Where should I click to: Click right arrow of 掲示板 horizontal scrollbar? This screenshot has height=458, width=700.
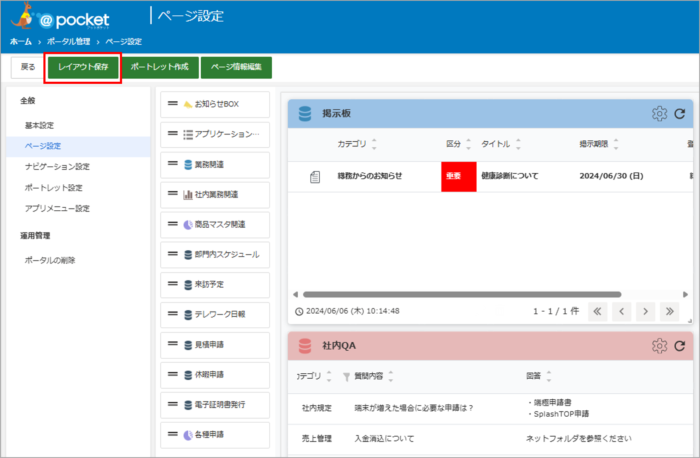tap(685, 295)
